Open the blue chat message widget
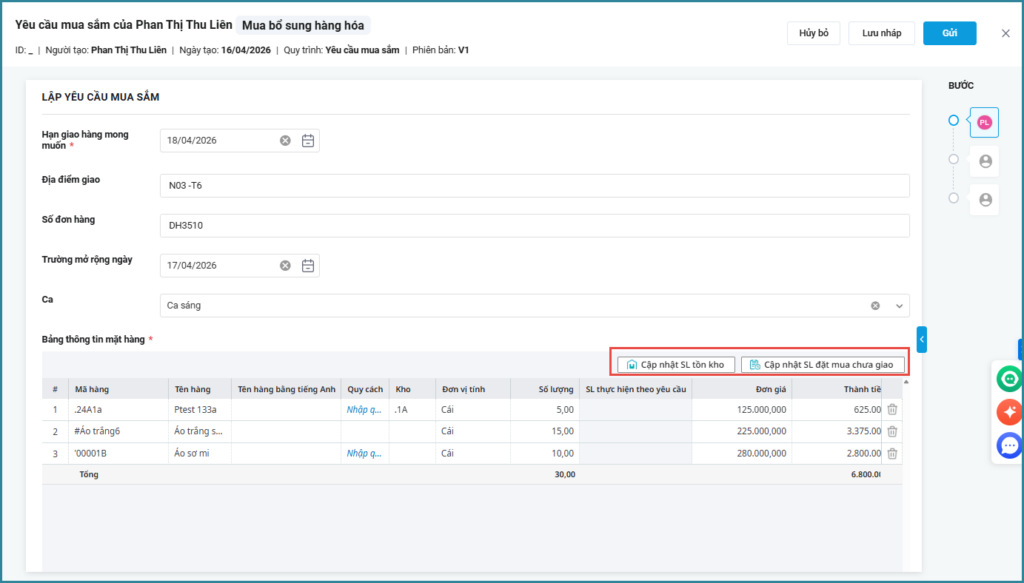The height and width of the screenshot is (583, 1024). click(x=1009, y=445)
